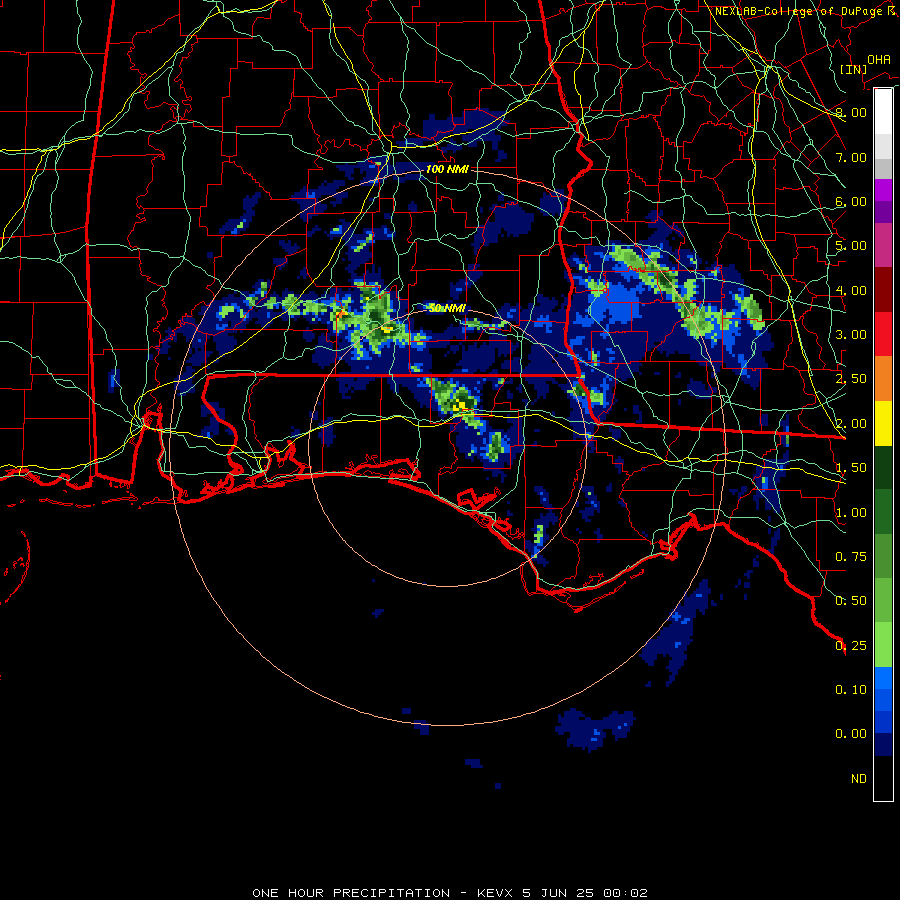
Task: Pick the light green swatch above 0.25
Action: click(x=883, y=645)
